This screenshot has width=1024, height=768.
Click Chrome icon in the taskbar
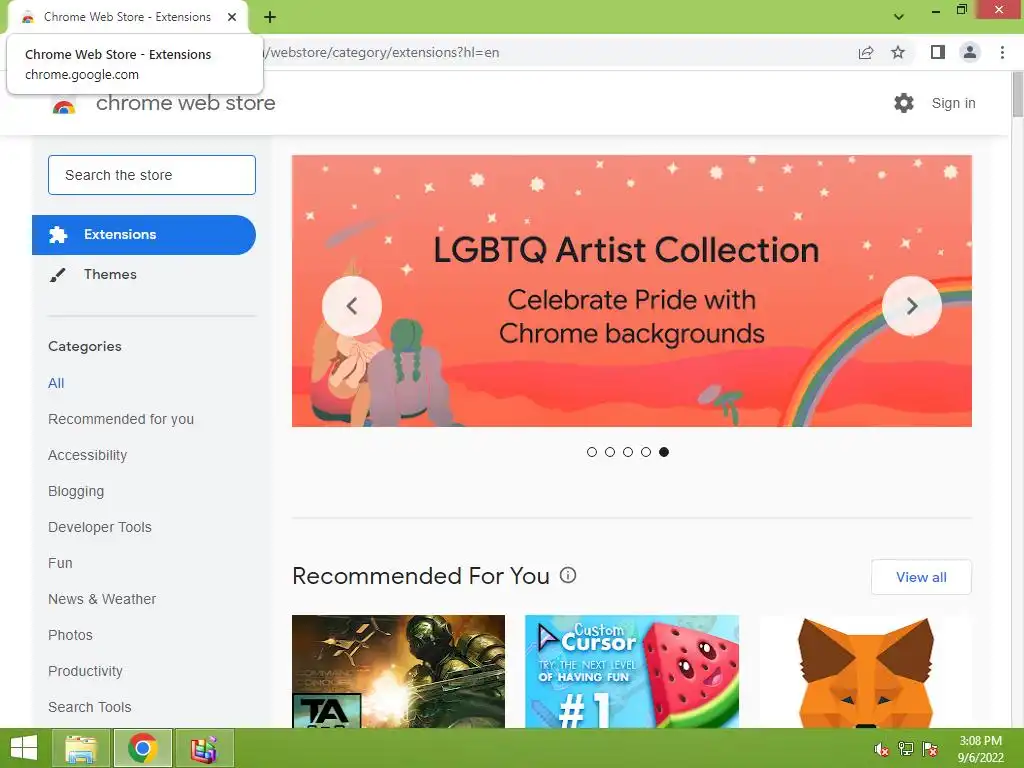click(x=143, y=748)
